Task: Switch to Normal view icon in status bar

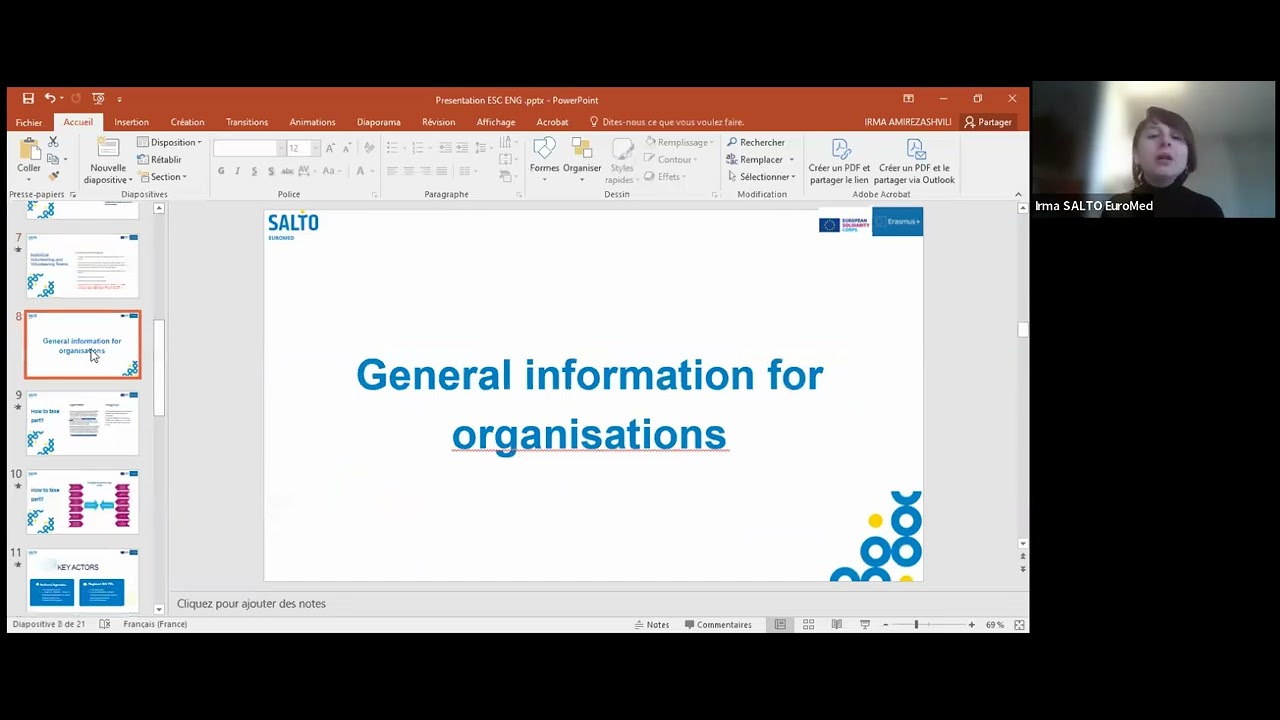Action: [780, 624]
